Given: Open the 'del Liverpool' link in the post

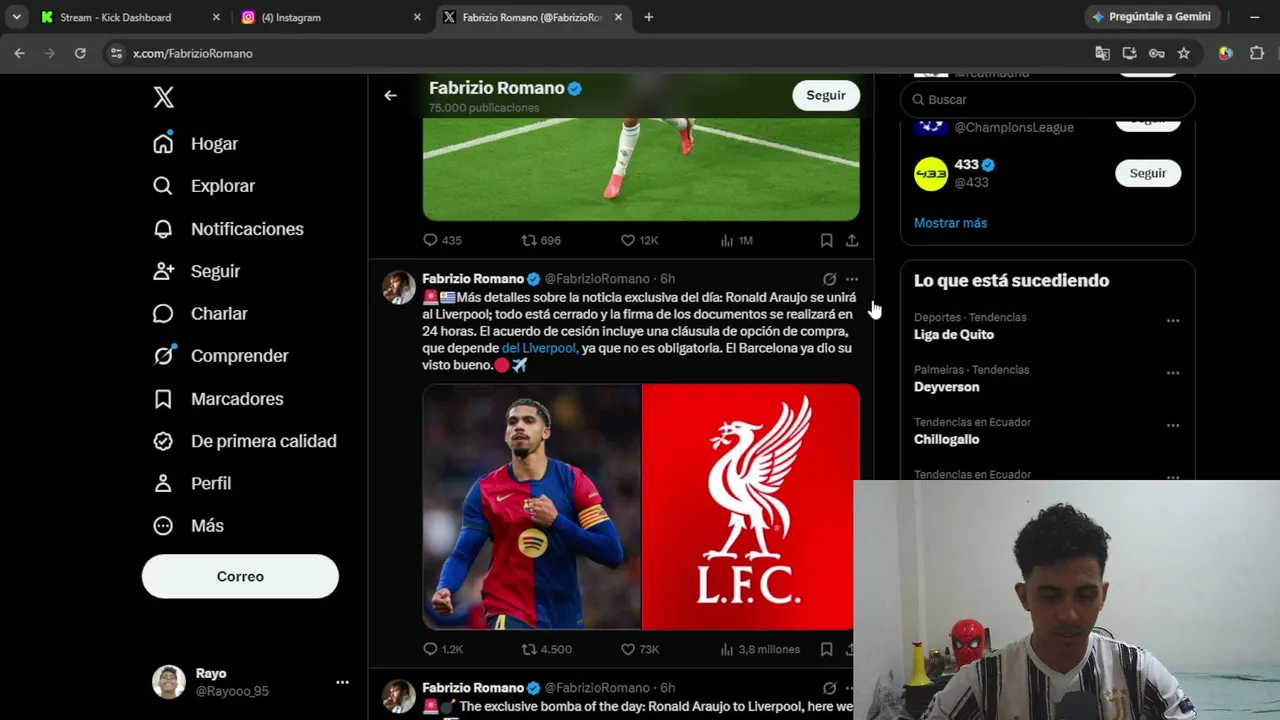Looking at the screenshot, I should pos(539,348).
